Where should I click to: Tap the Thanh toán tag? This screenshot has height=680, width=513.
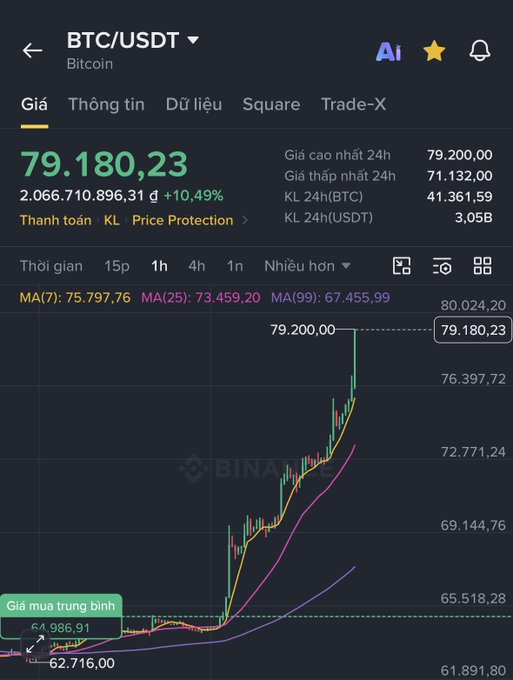tap(56, 220)
